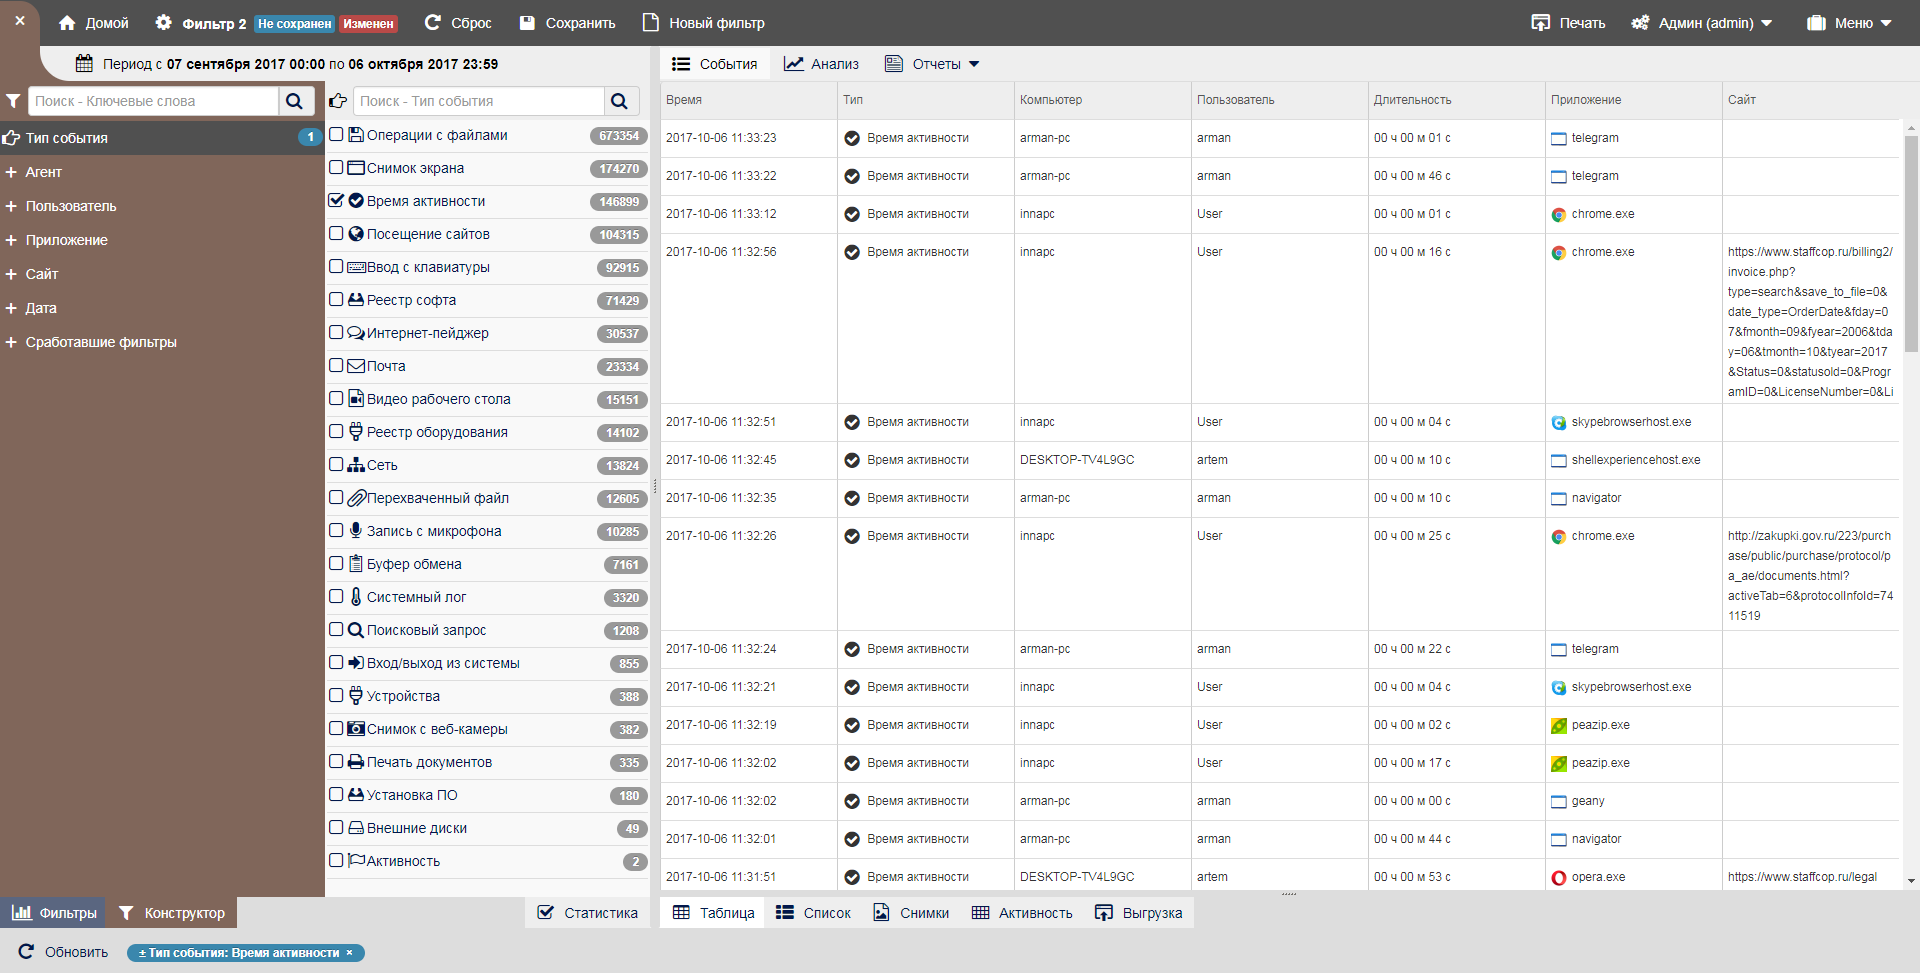Viewport: 1920px width, 973px height.
Task: Click the magnifier button of event type search
Action: [620, 101]
